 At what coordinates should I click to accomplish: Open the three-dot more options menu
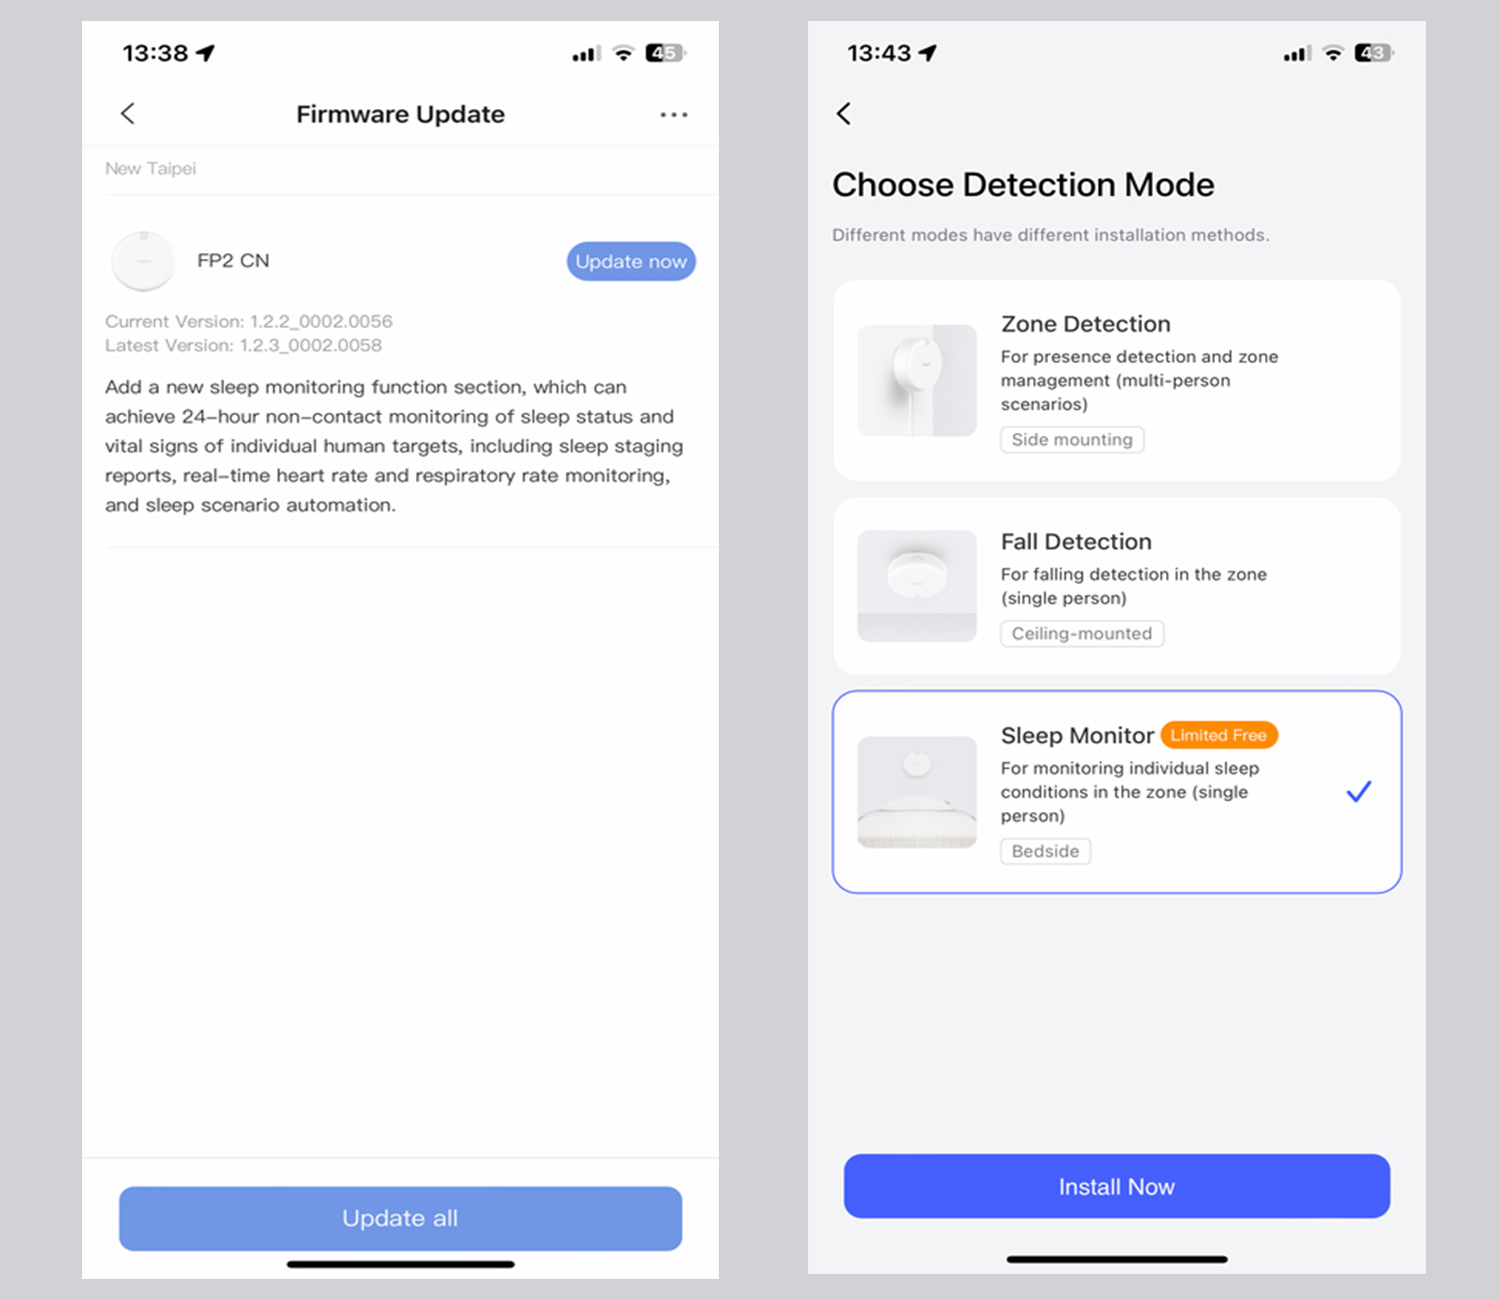coord(674,115)
